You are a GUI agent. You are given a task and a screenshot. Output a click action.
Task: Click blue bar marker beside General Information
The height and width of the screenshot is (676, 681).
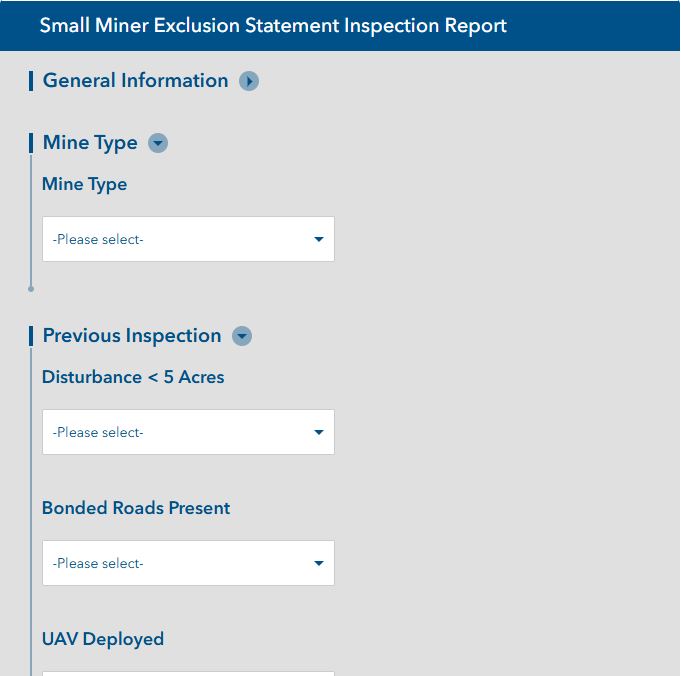(31, 81)
